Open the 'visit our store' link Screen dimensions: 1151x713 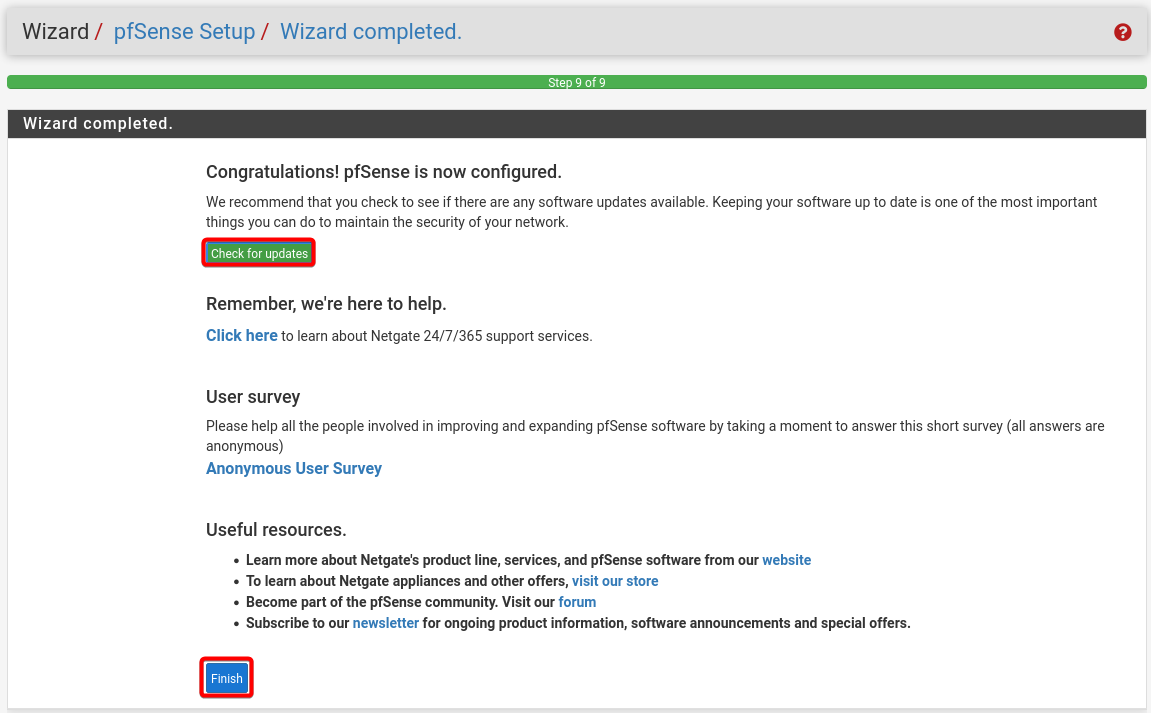click(x=614, y=581)
